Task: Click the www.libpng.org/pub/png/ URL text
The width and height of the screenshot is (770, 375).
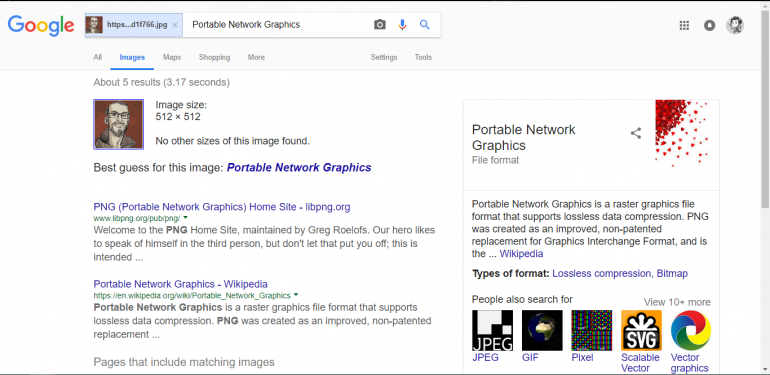Action: click(137, 217)
